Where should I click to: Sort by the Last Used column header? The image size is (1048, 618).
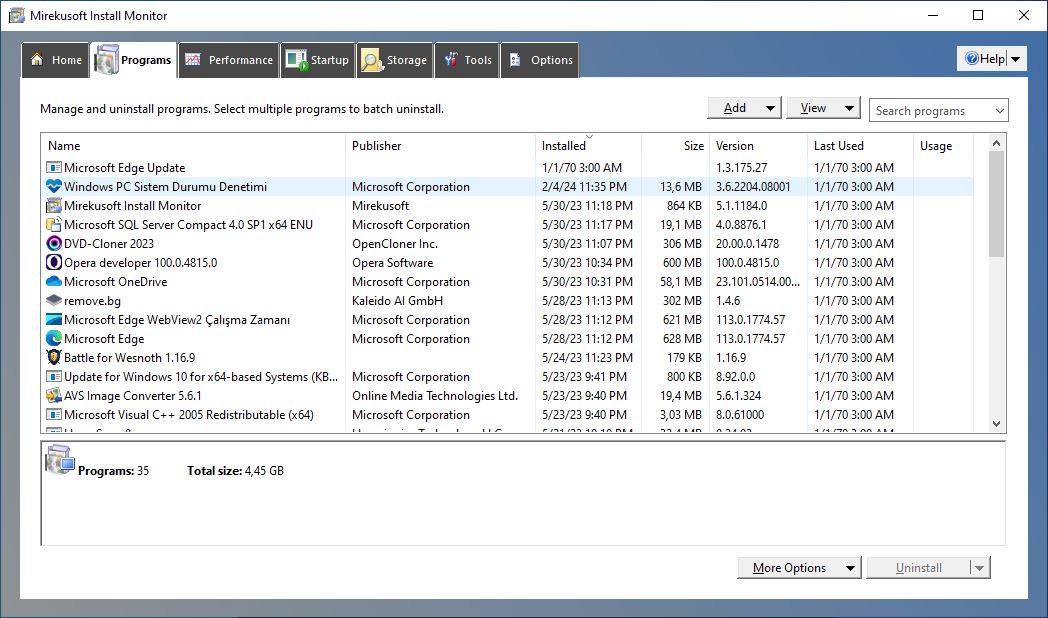click(x=860, y=146)
